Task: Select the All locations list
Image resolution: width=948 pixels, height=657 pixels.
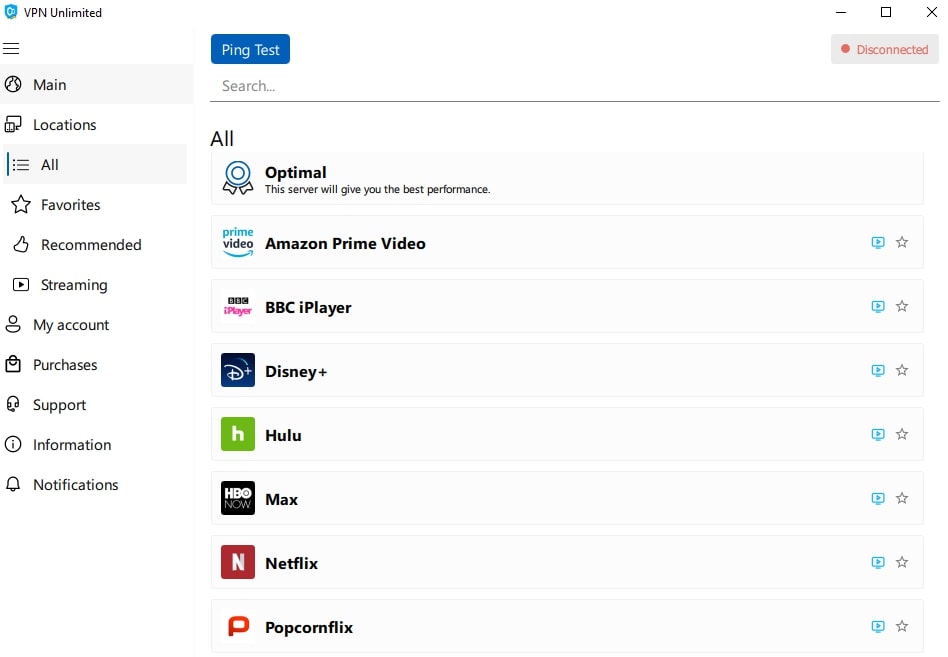Action: click(96, 164)
